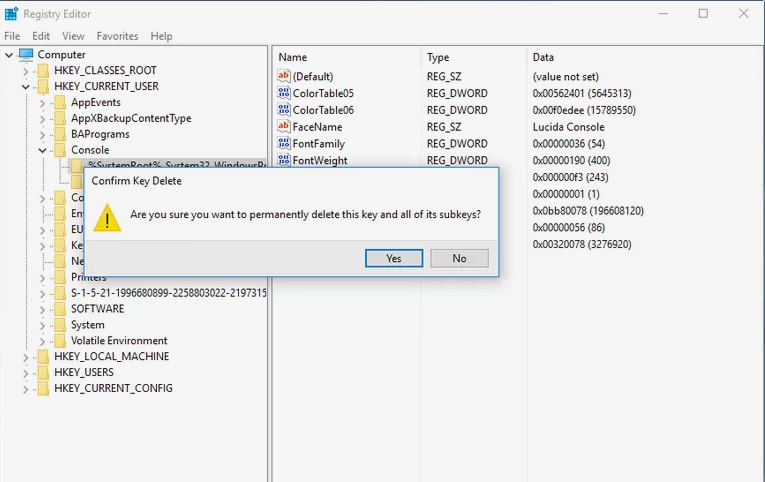Select the SOFTWARE key label
This screenshot has width=765, height=482.
pyautogui.click(x=98, y=309)
